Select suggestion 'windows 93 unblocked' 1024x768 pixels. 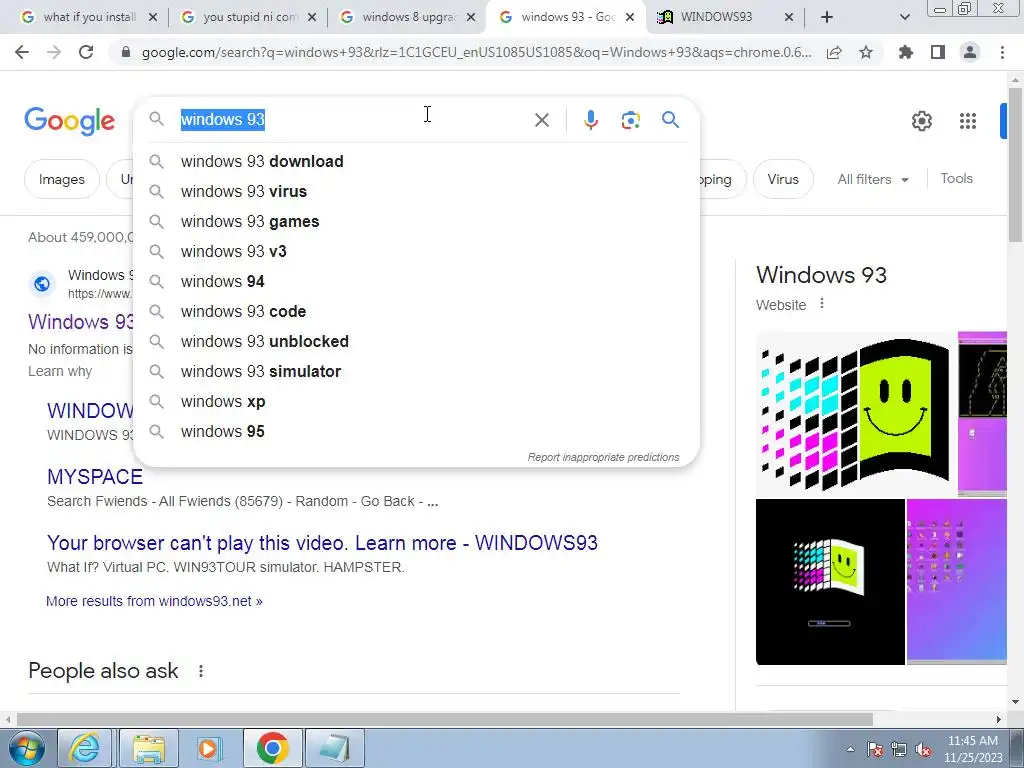(416, 342)
